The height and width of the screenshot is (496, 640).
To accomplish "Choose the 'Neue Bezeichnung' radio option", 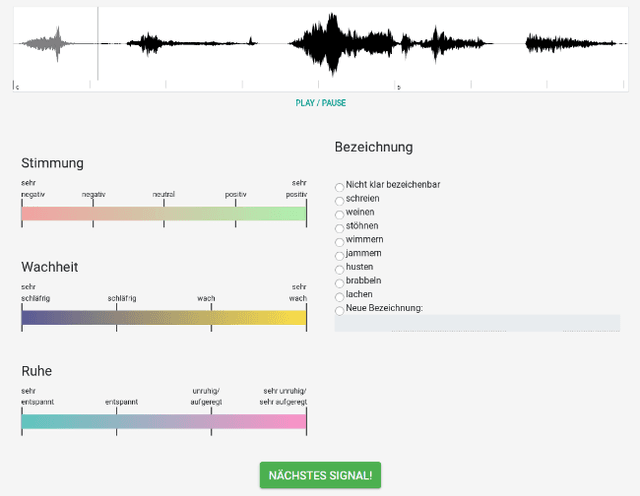I will pyautogui.click(x=339, y=311).
